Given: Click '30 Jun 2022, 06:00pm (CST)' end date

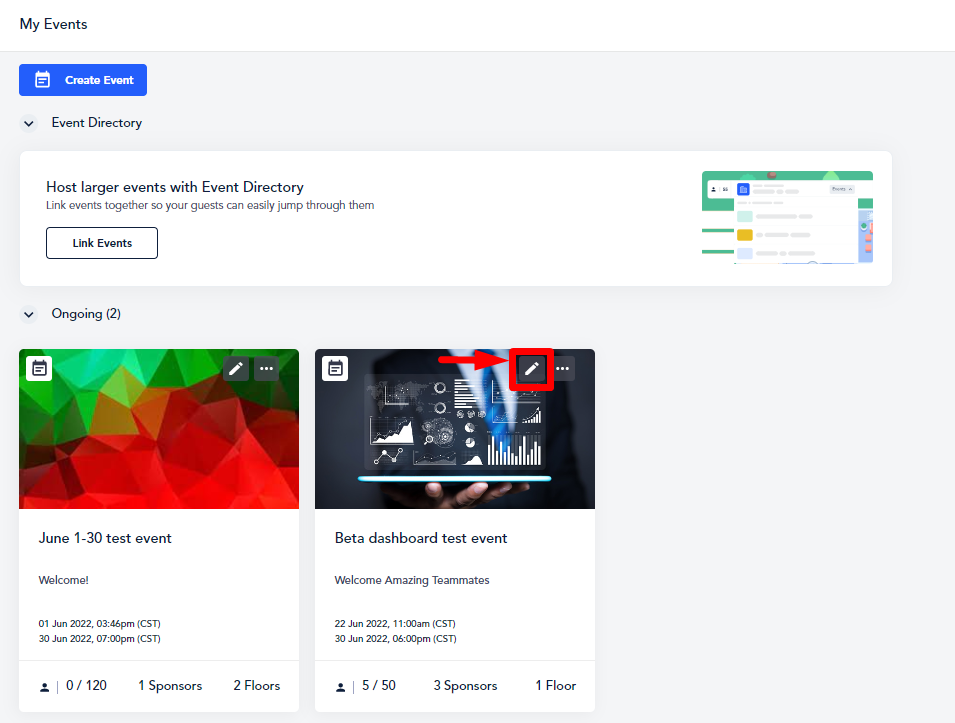Looking at the screenshot, I should (395, 639).
